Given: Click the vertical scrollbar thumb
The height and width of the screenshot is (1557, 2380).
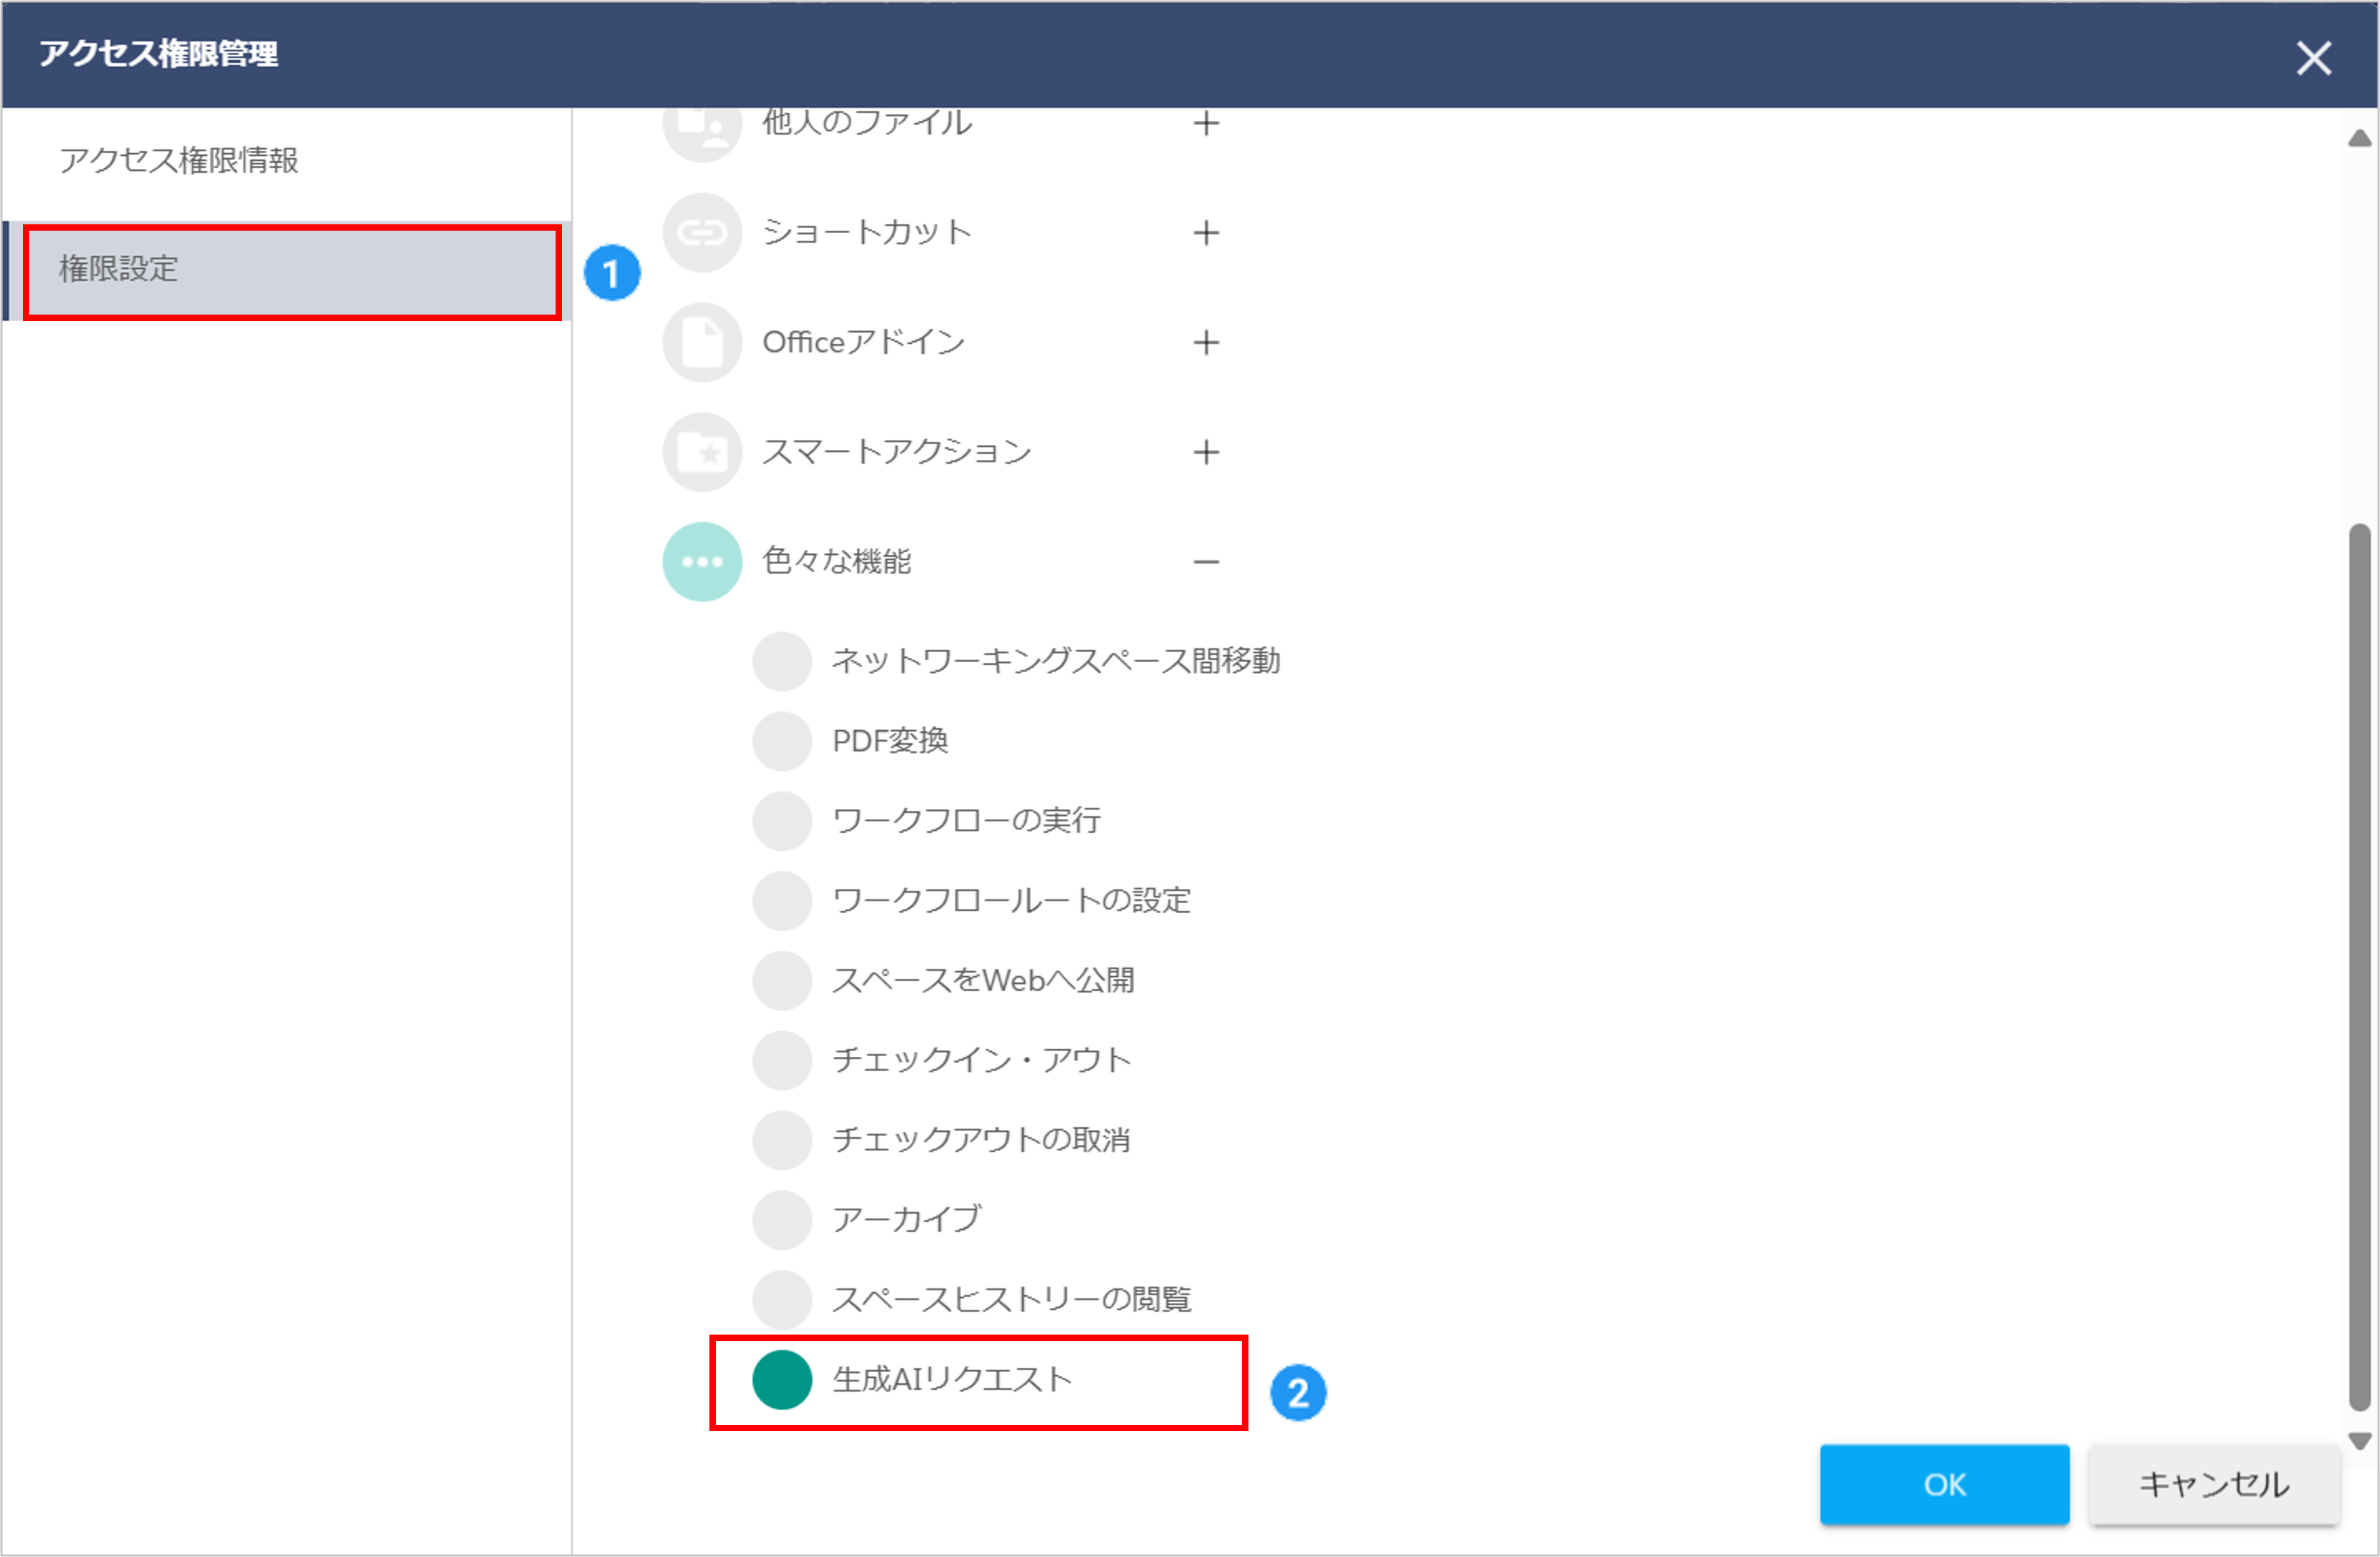Looking at the screenshot, I should 2359,967.
